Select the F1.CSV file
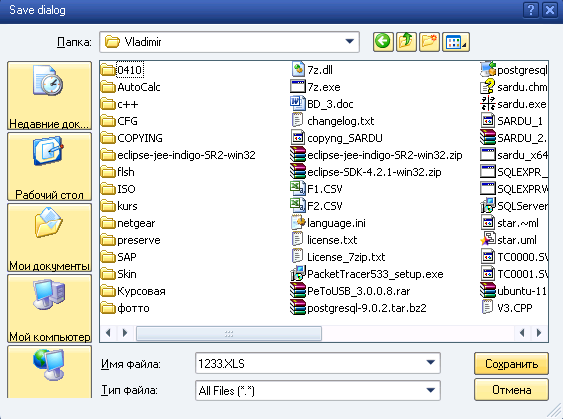 [x=316, y=189]
